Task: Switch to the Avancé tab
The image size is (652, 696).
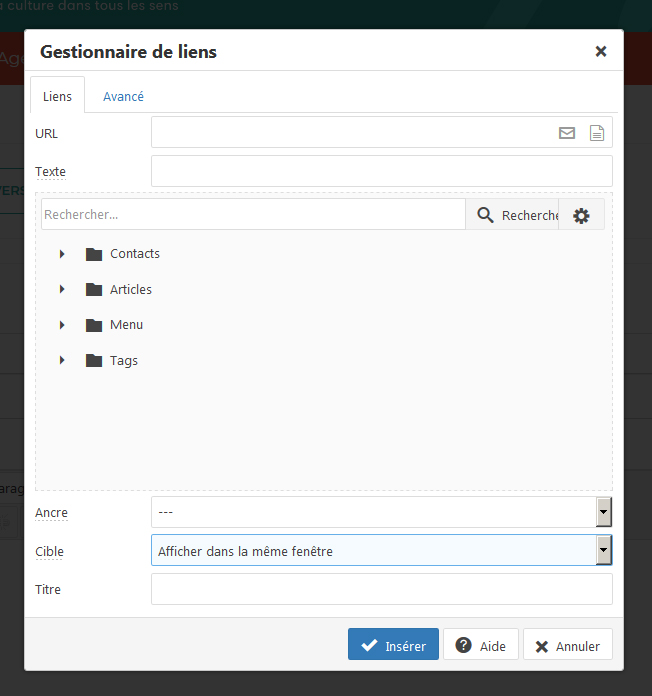Action: [123, 96]
